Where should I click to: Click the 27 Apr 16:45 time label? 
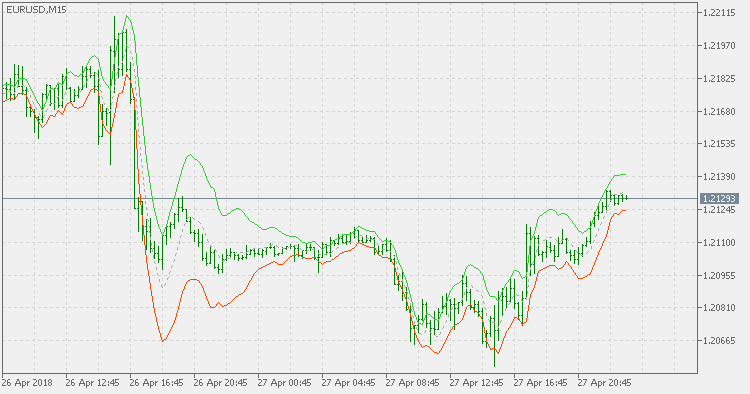pos(540,383)
